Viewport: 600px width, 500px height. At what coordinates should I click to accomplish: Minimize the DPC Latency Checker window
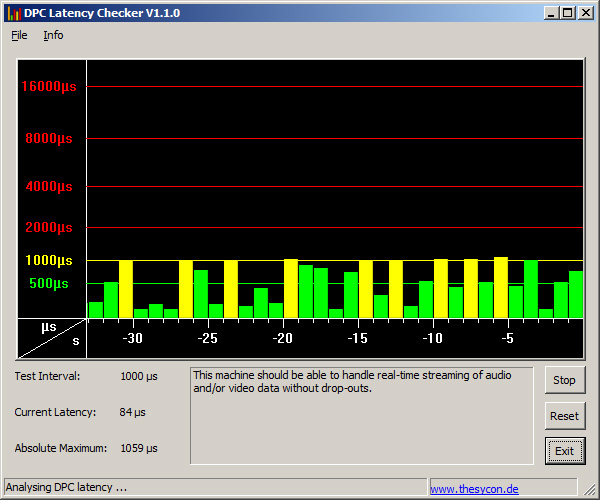pos(552,12)
